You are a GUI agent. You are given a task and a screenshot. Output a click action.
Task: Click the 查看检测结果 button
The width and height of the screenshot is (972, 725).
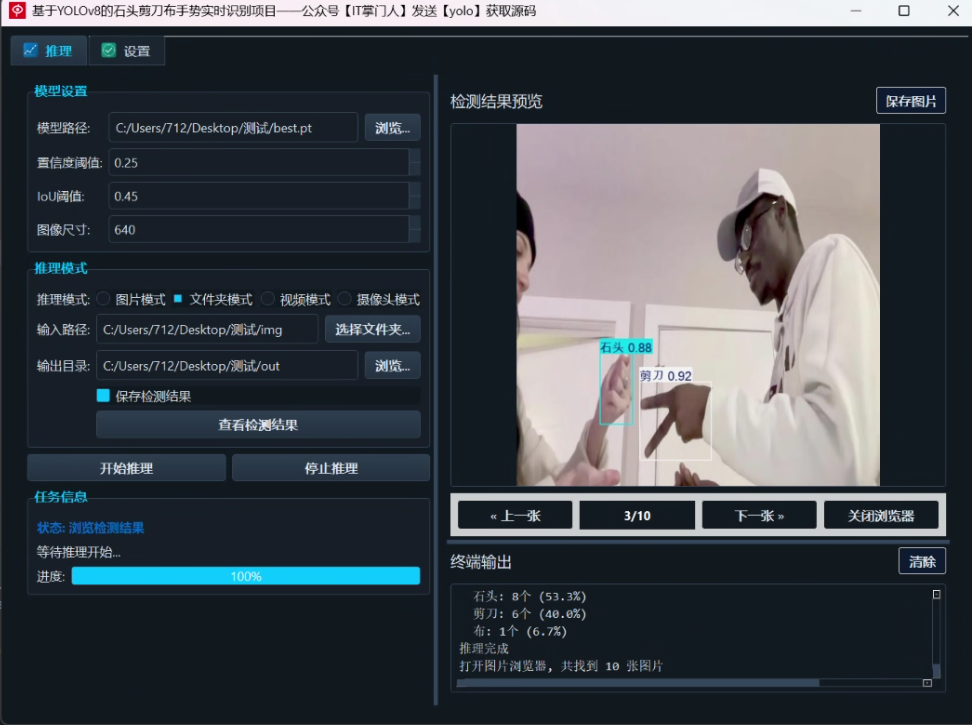coord(258,424)
